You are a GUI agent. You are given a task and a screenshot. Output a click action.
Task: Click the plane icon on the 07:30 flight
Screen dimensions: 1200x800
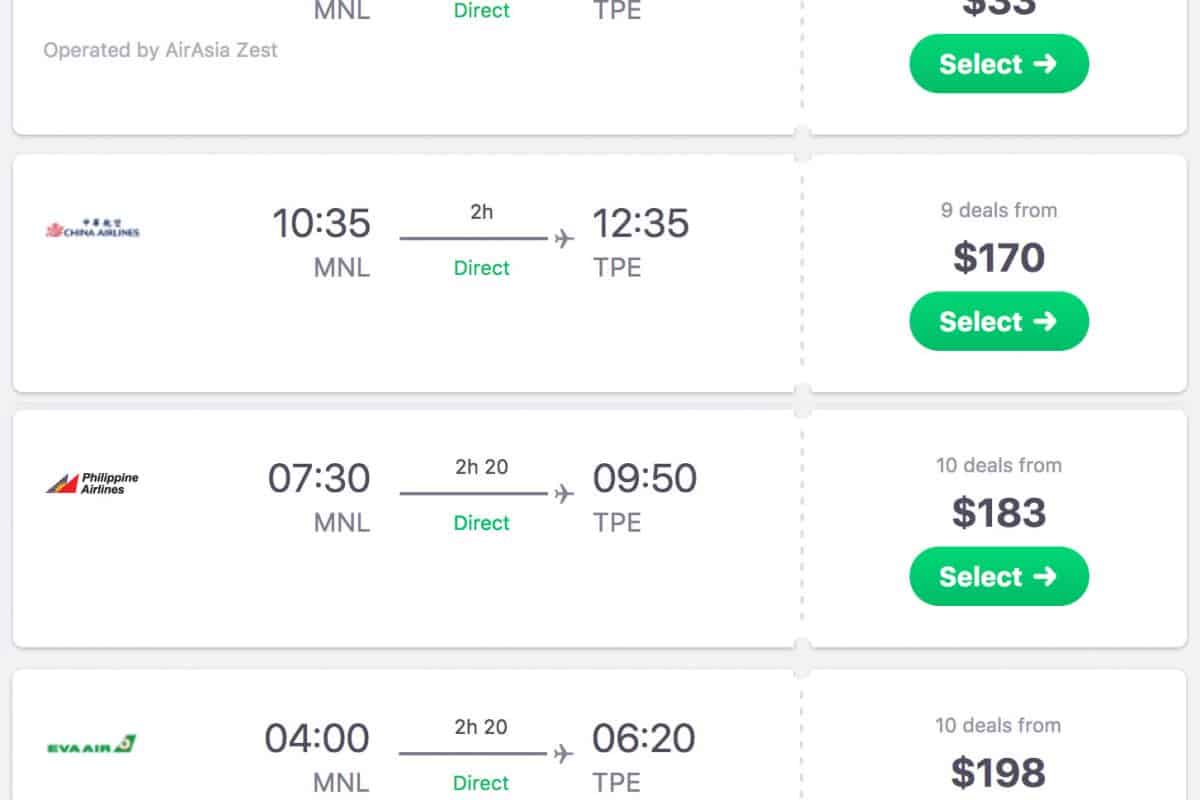(564, 494)
